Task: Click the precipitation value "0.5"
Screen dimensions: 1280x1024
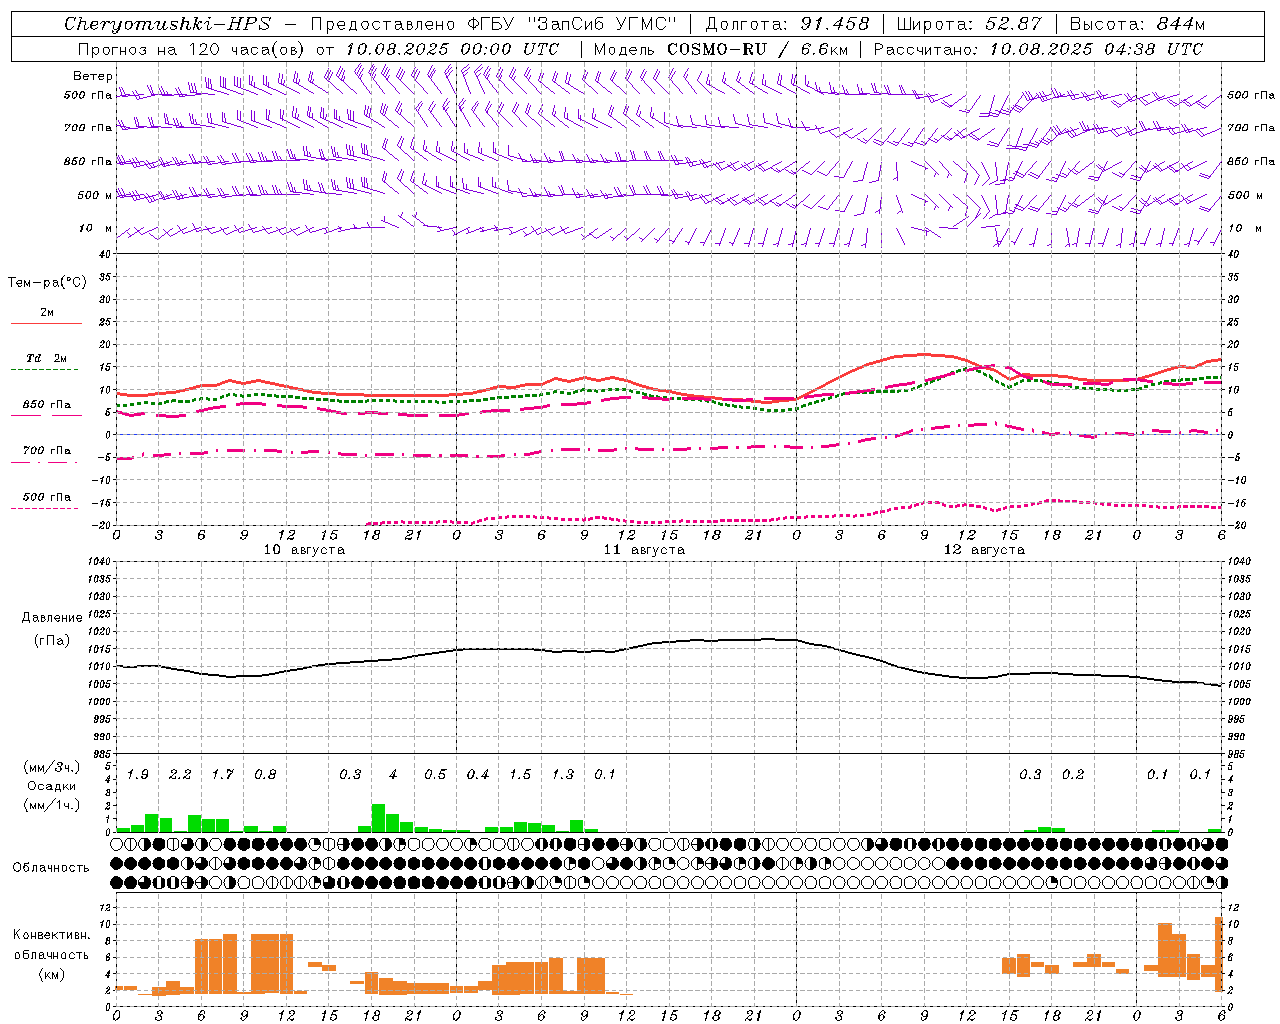Action: click(435, 774)
